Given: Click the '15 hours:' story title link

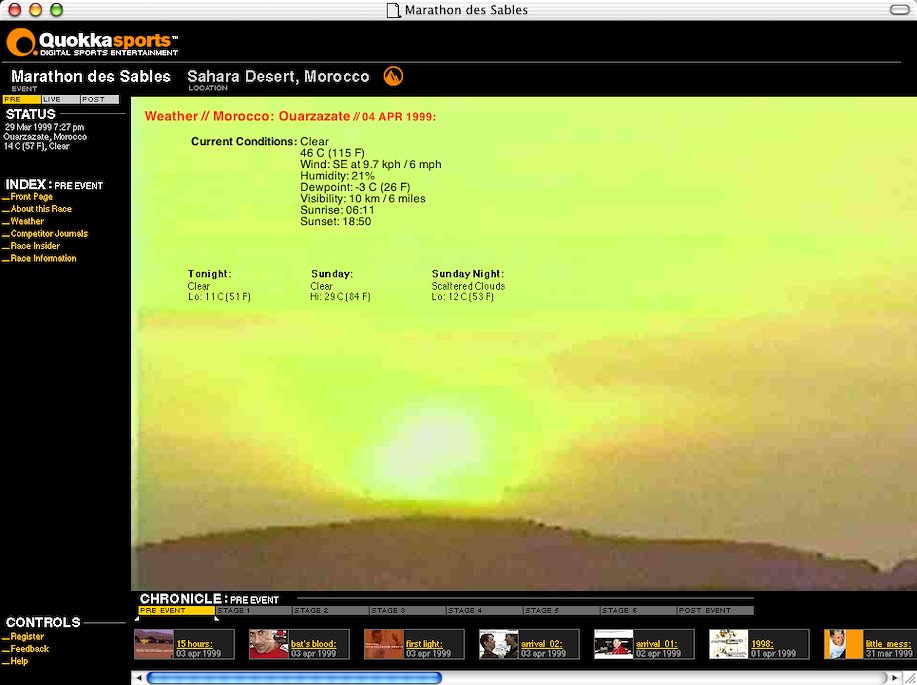Looking at the screenshot, I should click(x=195, y=643).
